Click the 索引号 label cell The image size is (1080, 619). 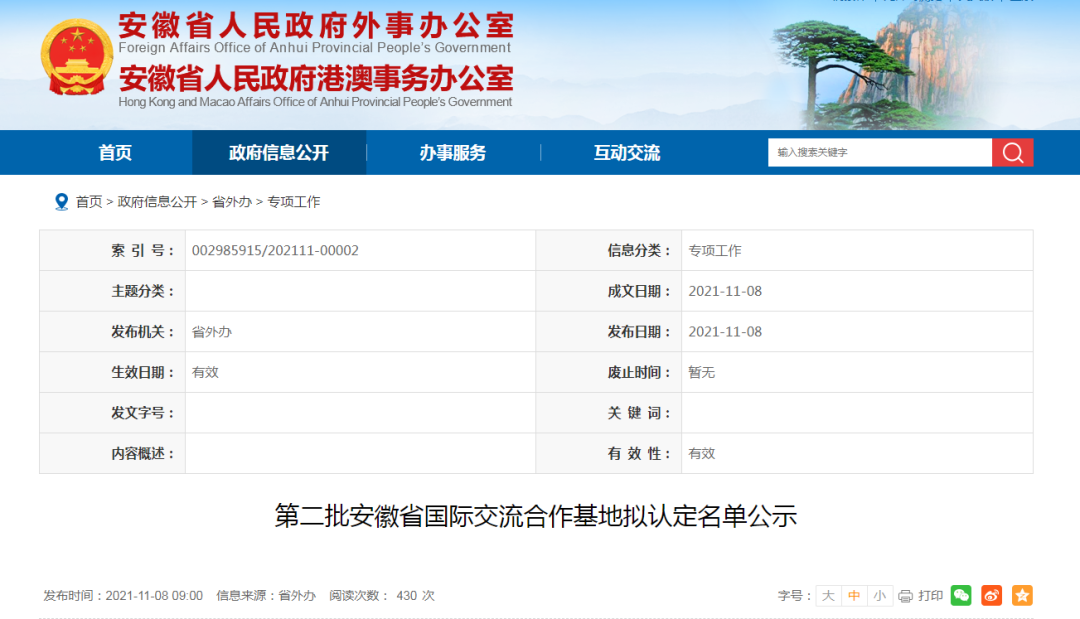tap(112, 251)
